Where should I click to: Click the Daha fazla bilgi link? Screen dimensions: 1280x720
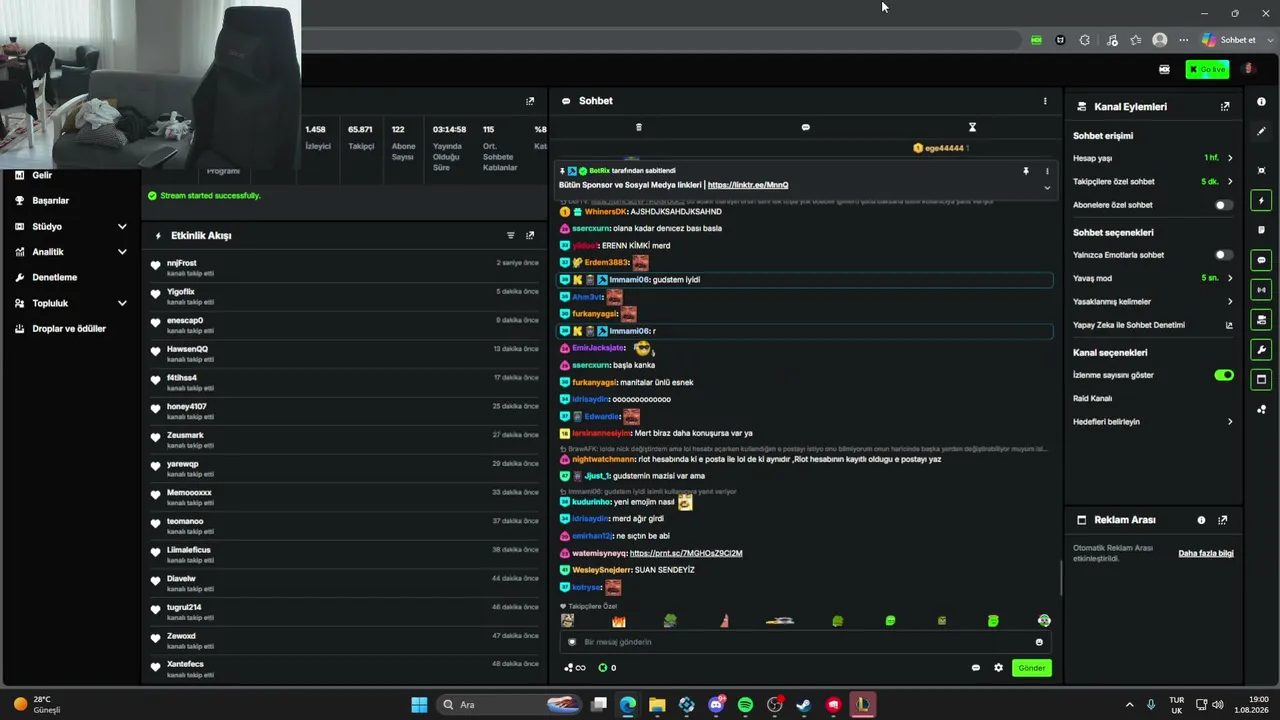click(1206, 553)
